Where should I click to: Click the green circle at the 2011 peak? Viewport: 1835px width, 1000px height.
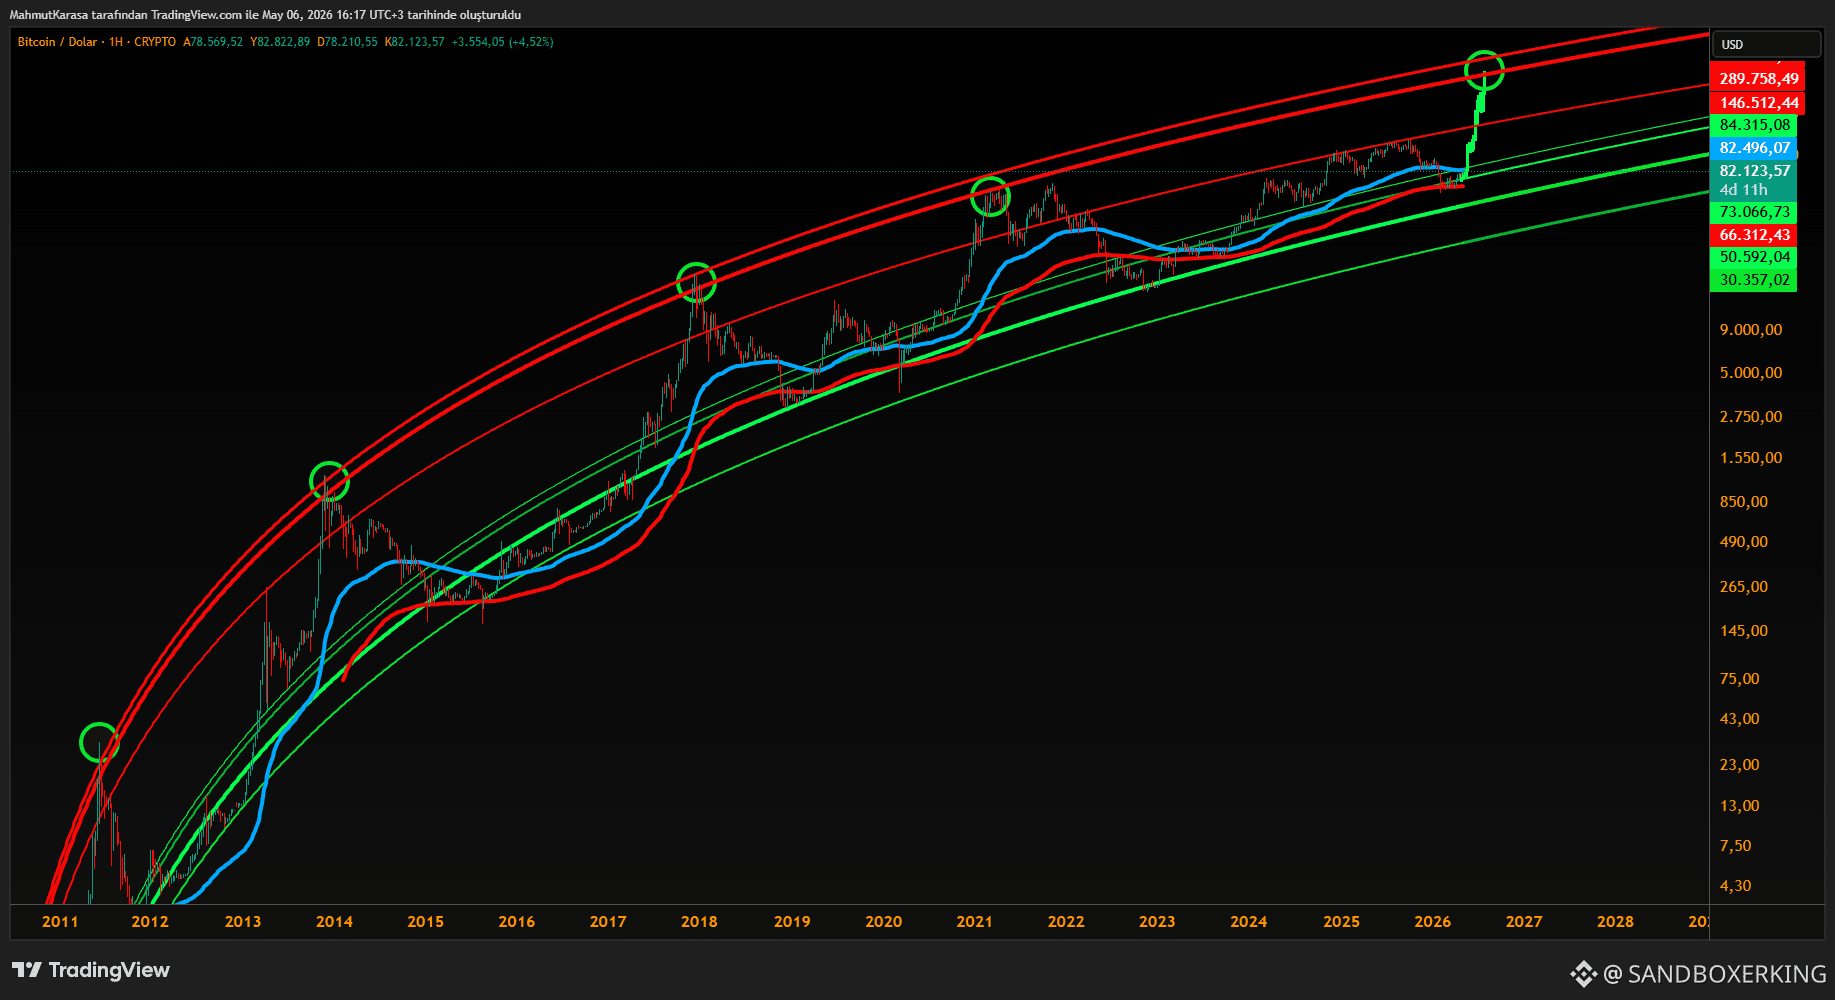(x=99, y=742)
